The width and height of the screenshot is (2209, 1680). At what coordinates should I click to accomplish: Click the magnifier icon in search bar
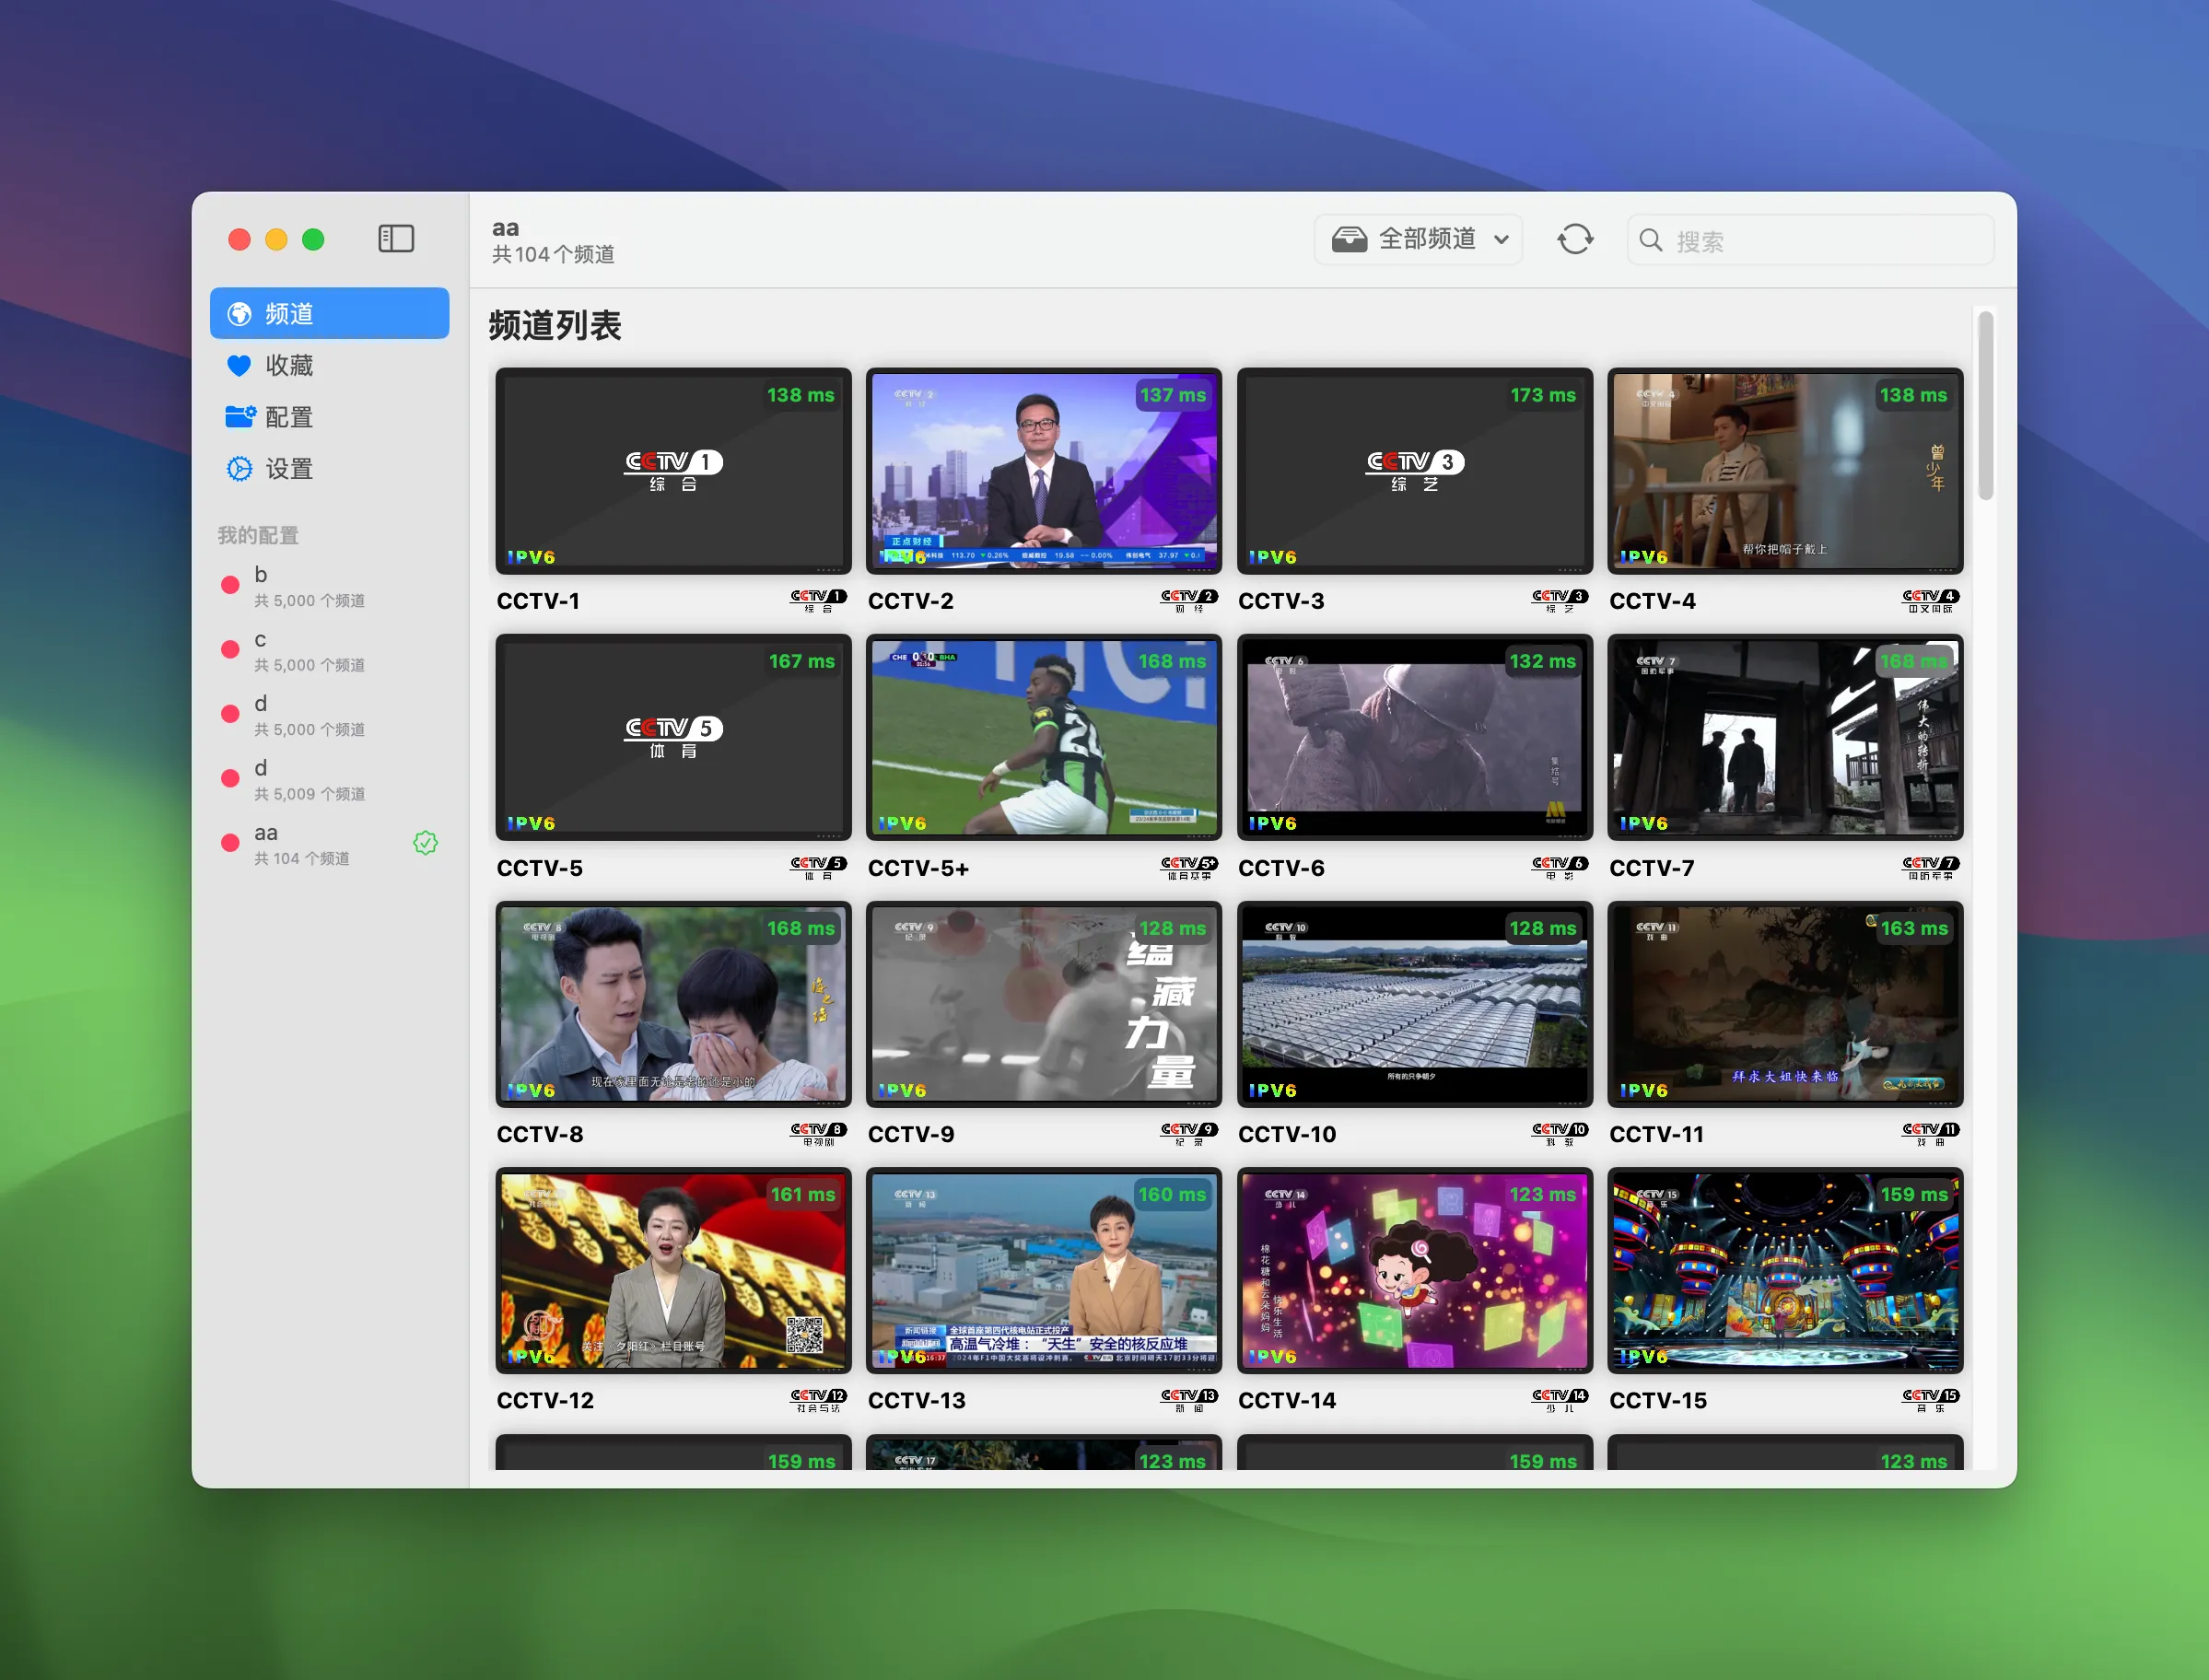(x=1651, y=241)
